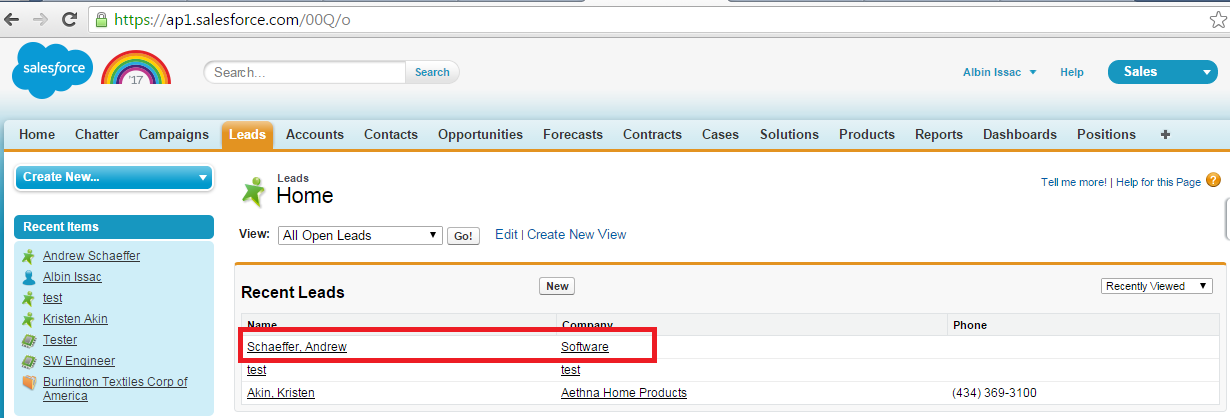Click the browser forward arrow

(x=41, y=19)
